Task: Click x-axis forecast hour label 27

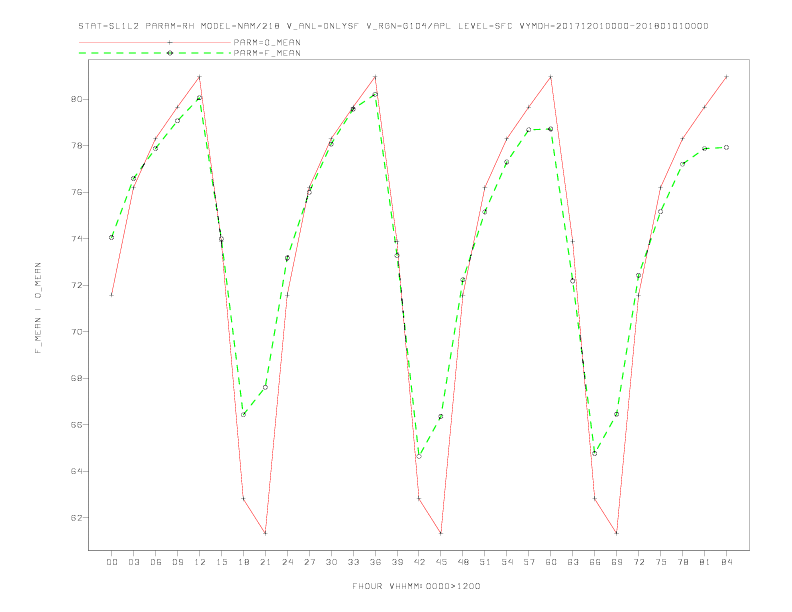Action: pyautogui.click(x=310, y=562)
